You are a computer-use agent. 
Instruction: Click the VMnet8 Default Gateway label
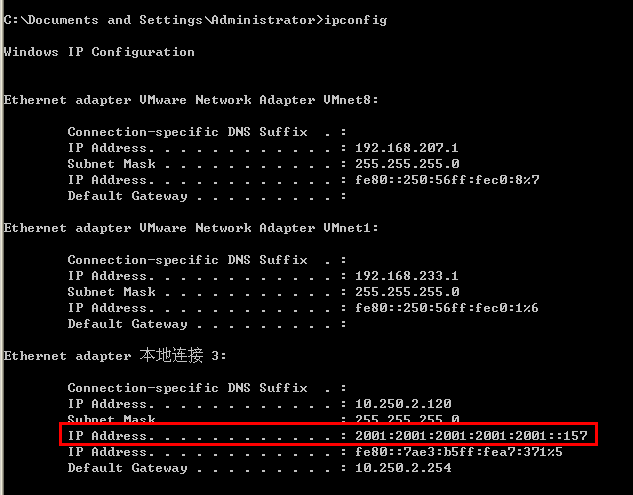[x=127, y=196]
